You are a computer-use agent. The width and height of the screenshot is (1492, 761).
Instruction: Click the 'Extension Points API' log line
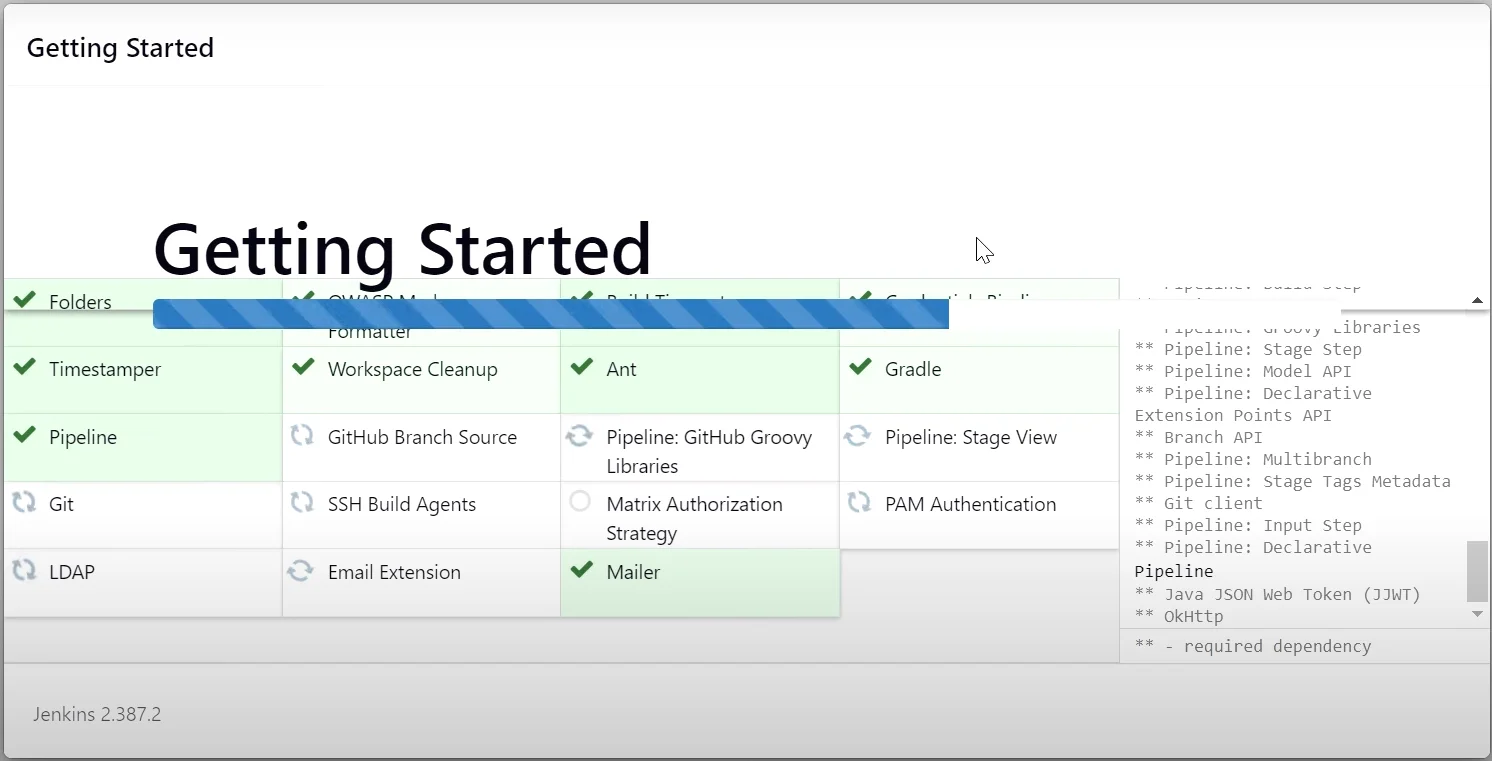click(1233, 415)
